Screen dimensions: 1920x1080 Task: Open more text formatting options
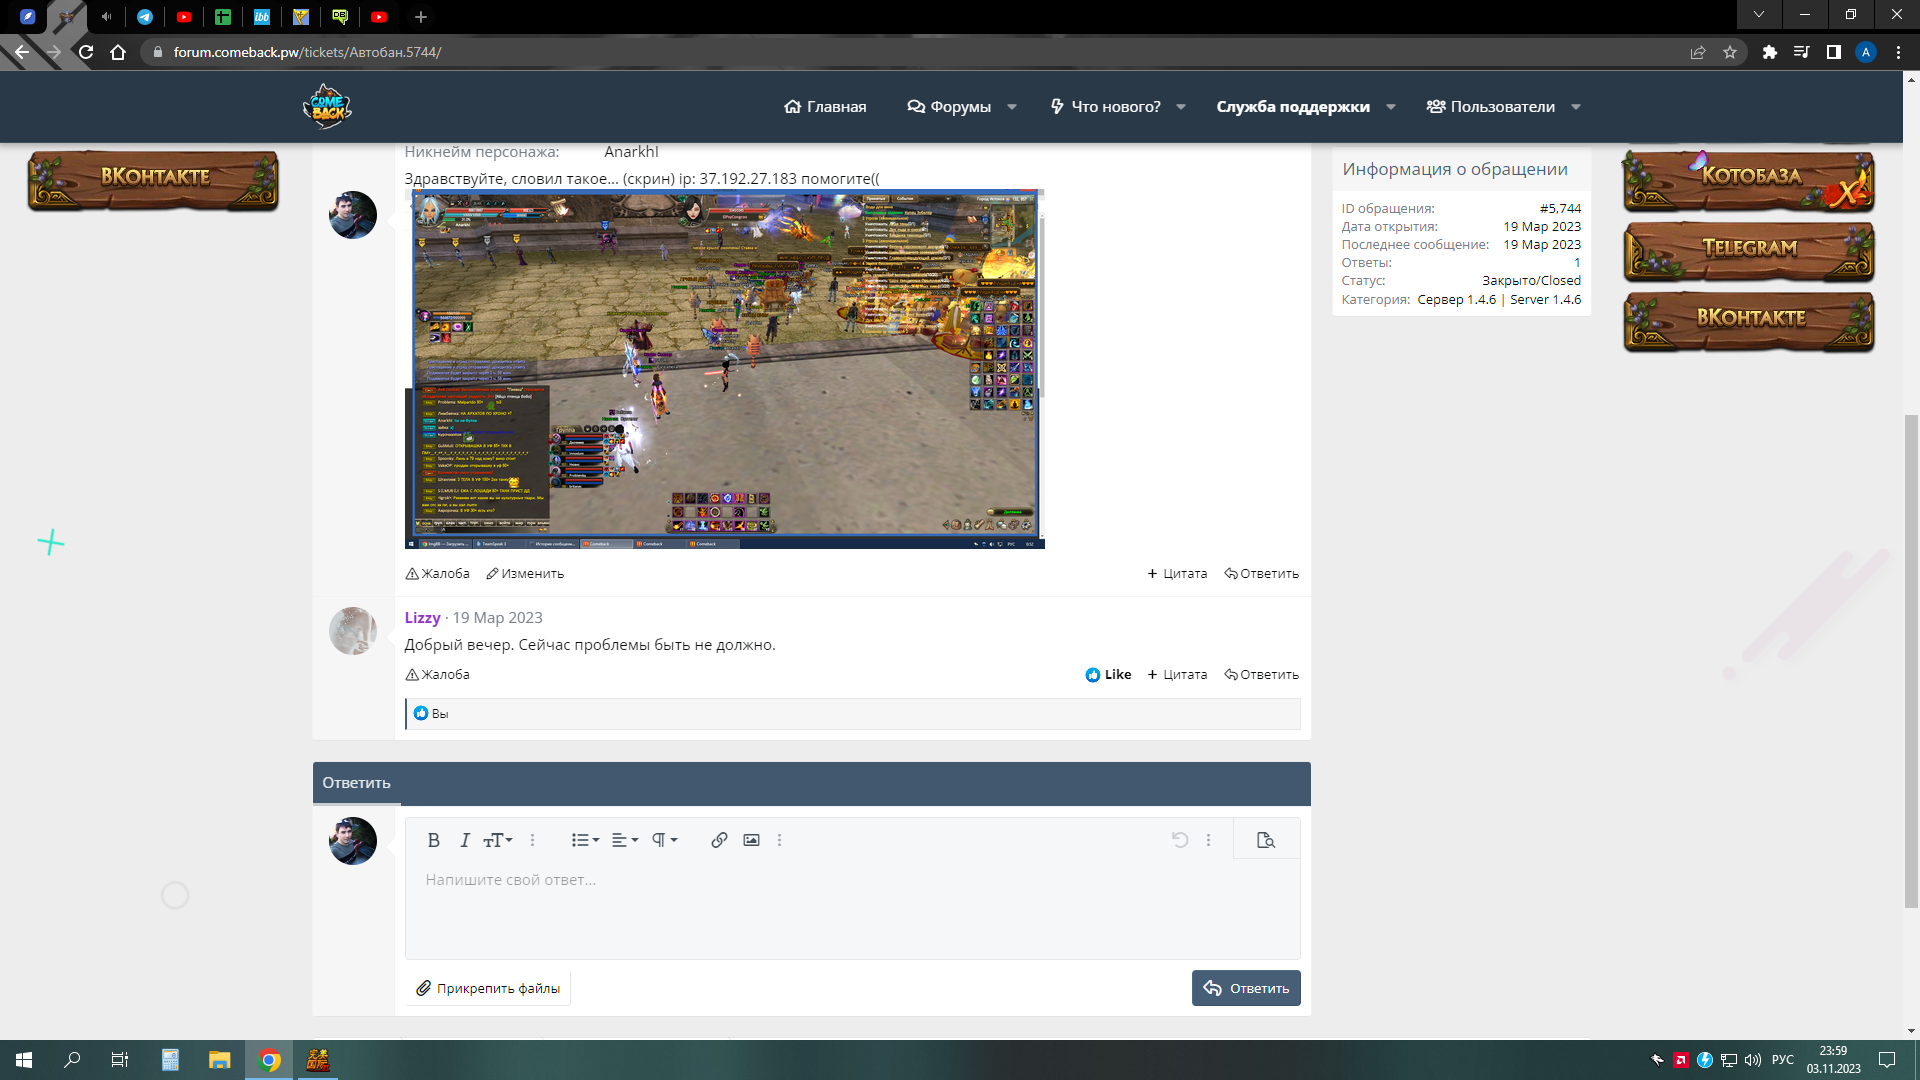coord(532,840)
